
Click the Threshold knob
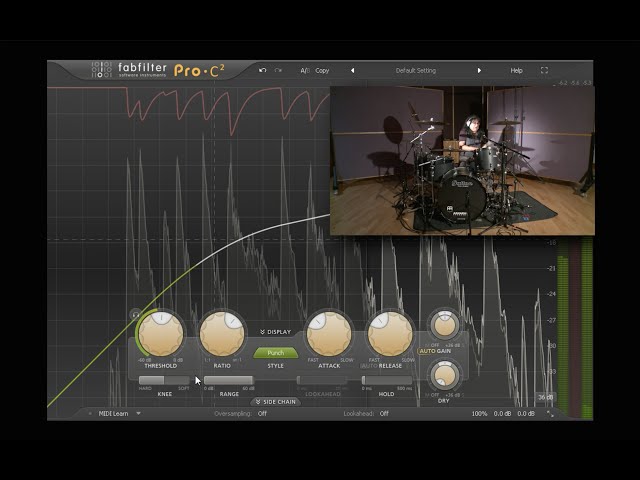(x=161, y=334)
